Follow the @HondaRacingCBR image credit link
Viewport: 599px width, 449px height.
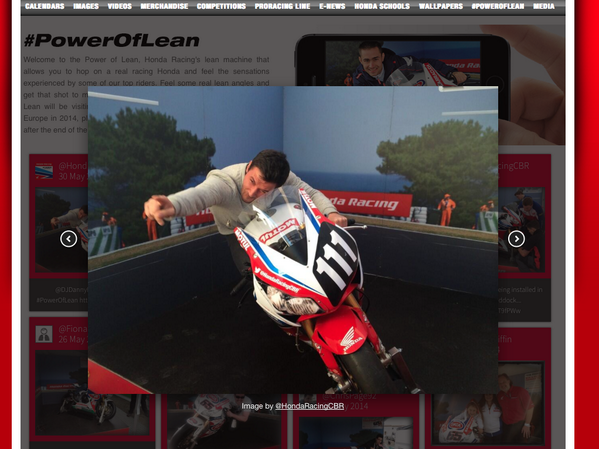(309, 406)
